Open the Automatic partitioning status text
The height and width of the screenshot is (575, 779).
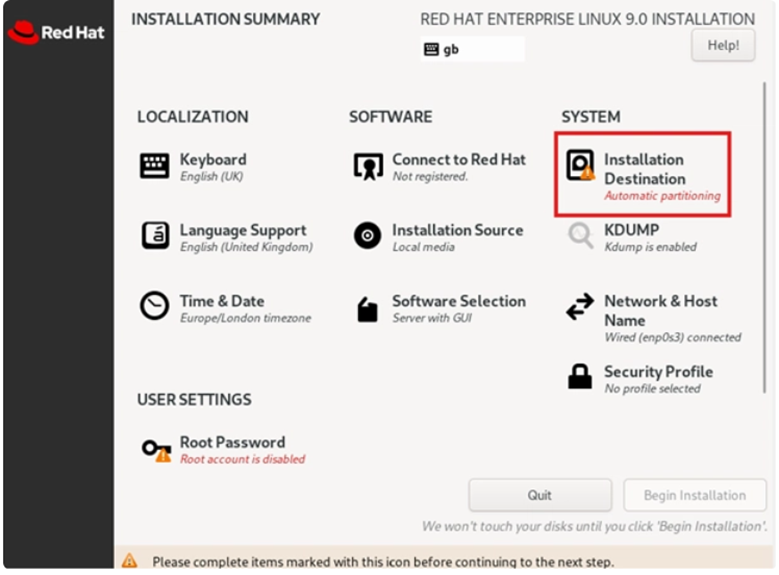coord(662,196)
